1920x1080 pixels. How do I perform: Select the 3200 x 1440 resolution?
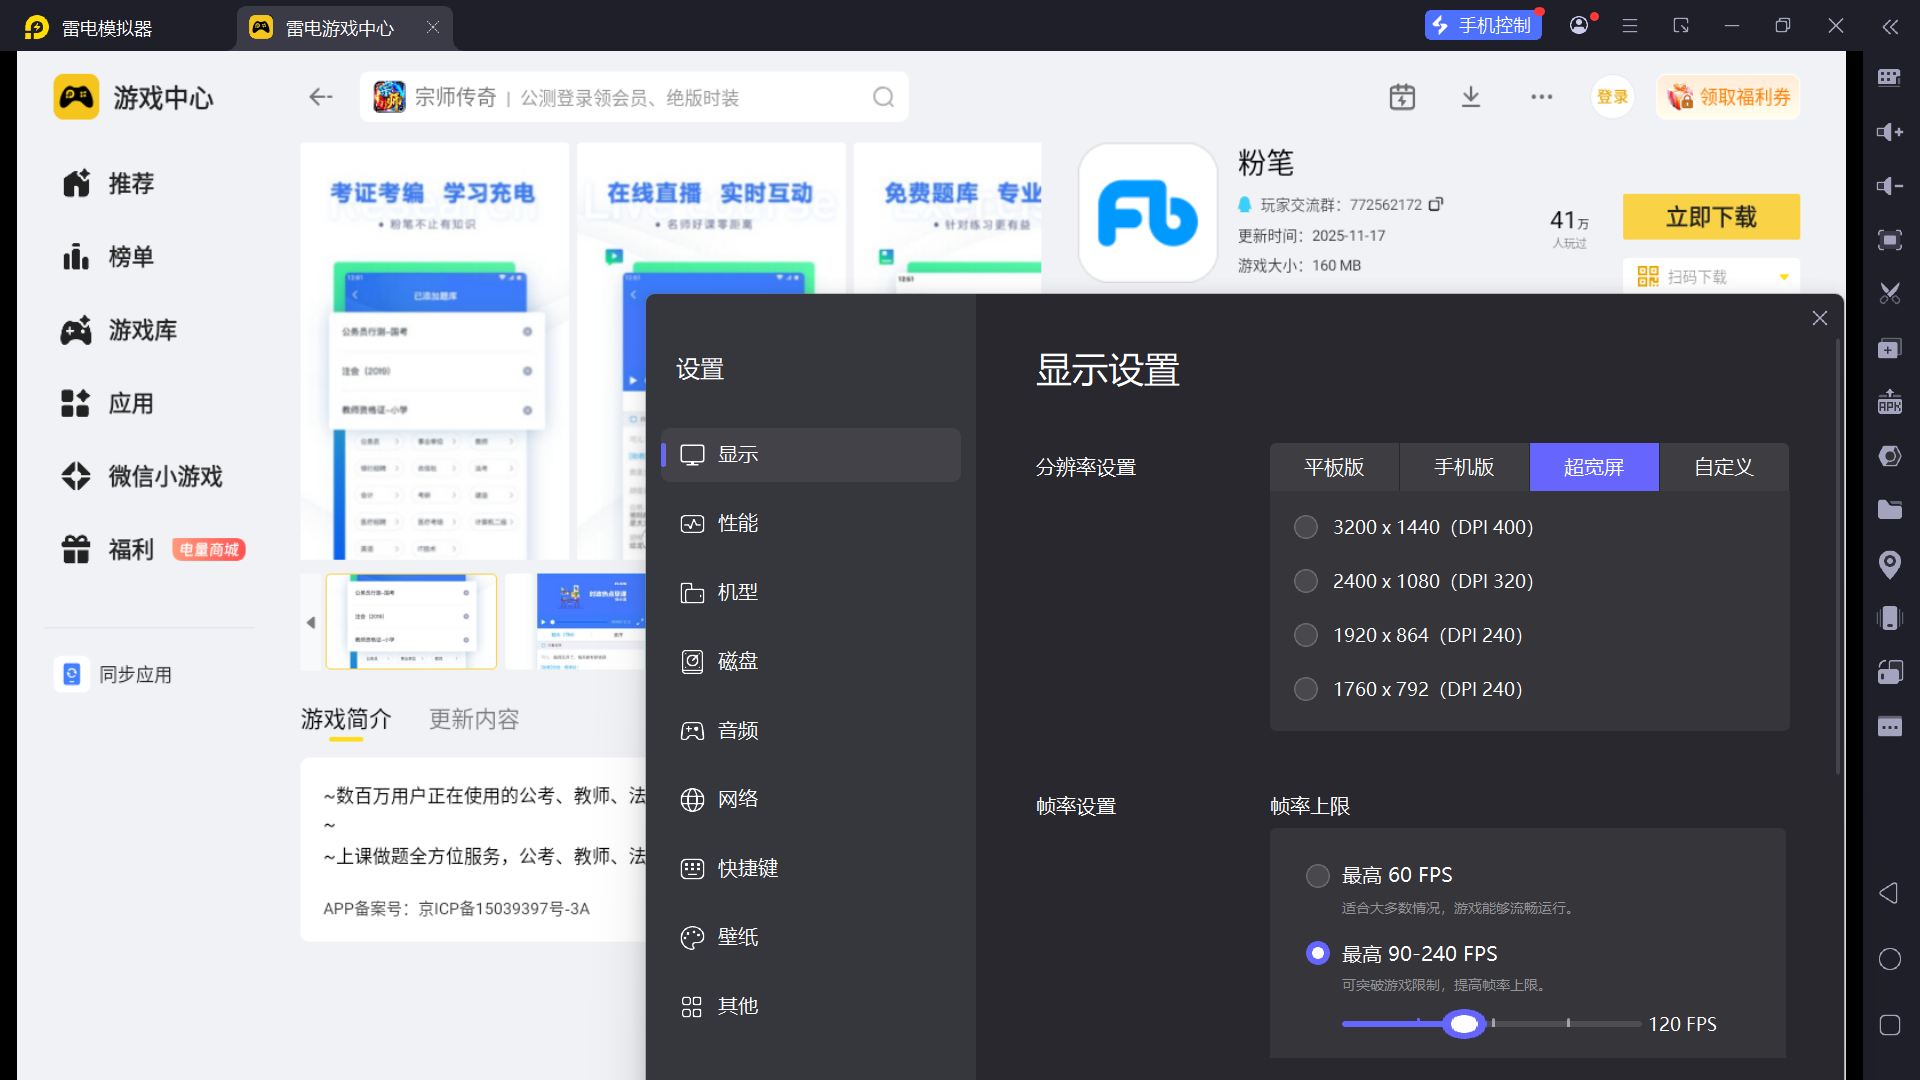[1306, 527]
